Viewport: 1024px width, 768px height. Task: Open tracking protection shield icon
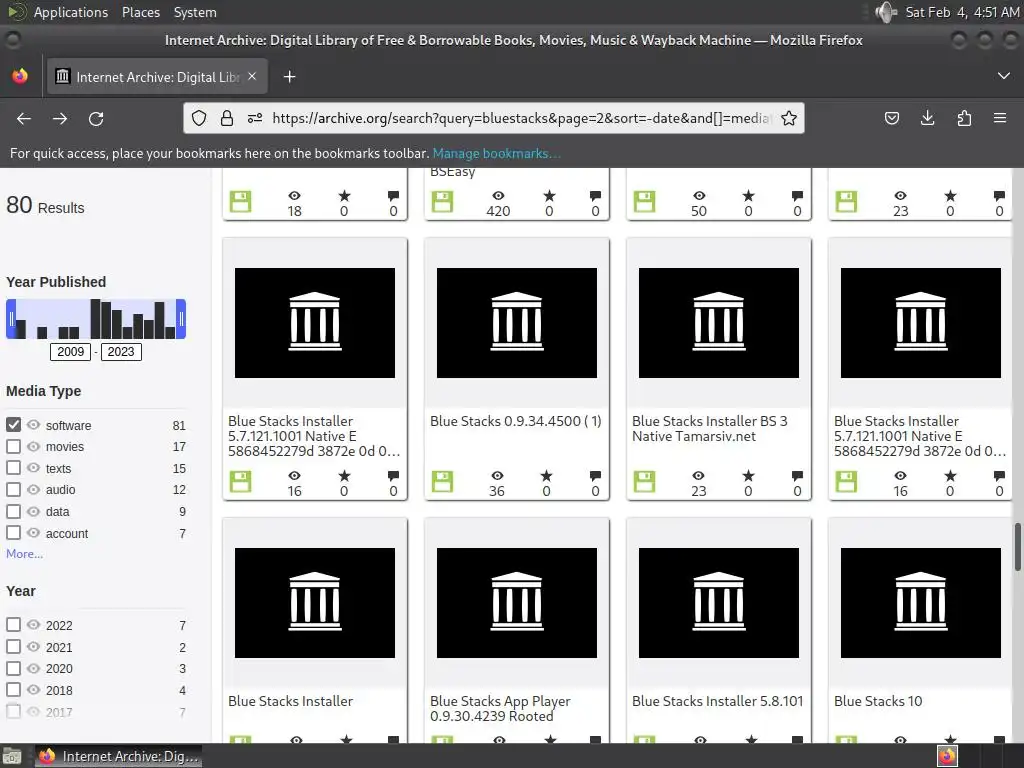[199, 118]
